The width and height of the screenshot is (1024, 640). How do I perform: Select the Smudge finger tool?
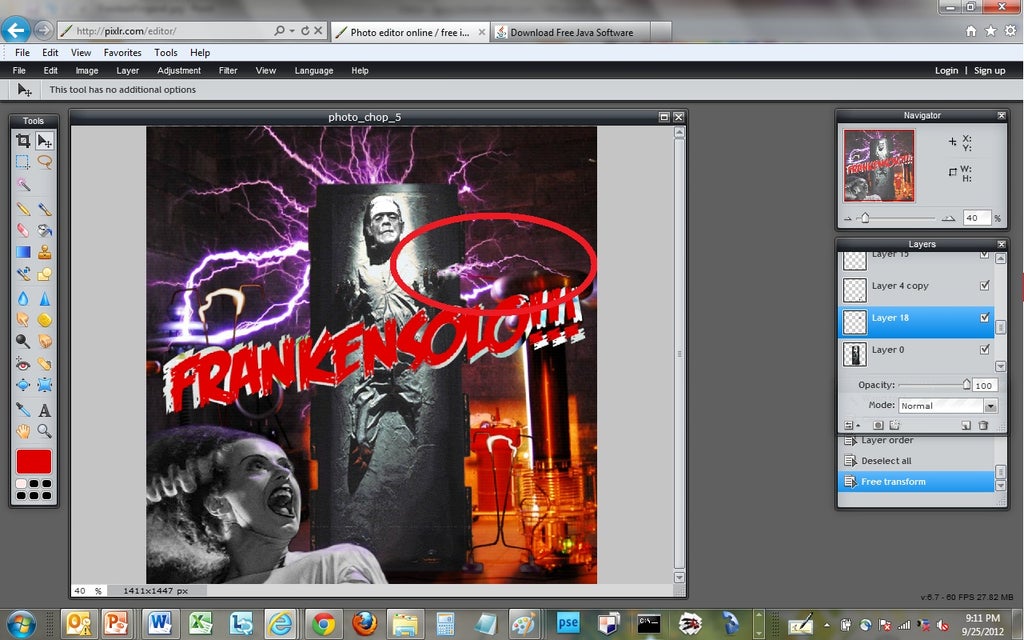23,319
